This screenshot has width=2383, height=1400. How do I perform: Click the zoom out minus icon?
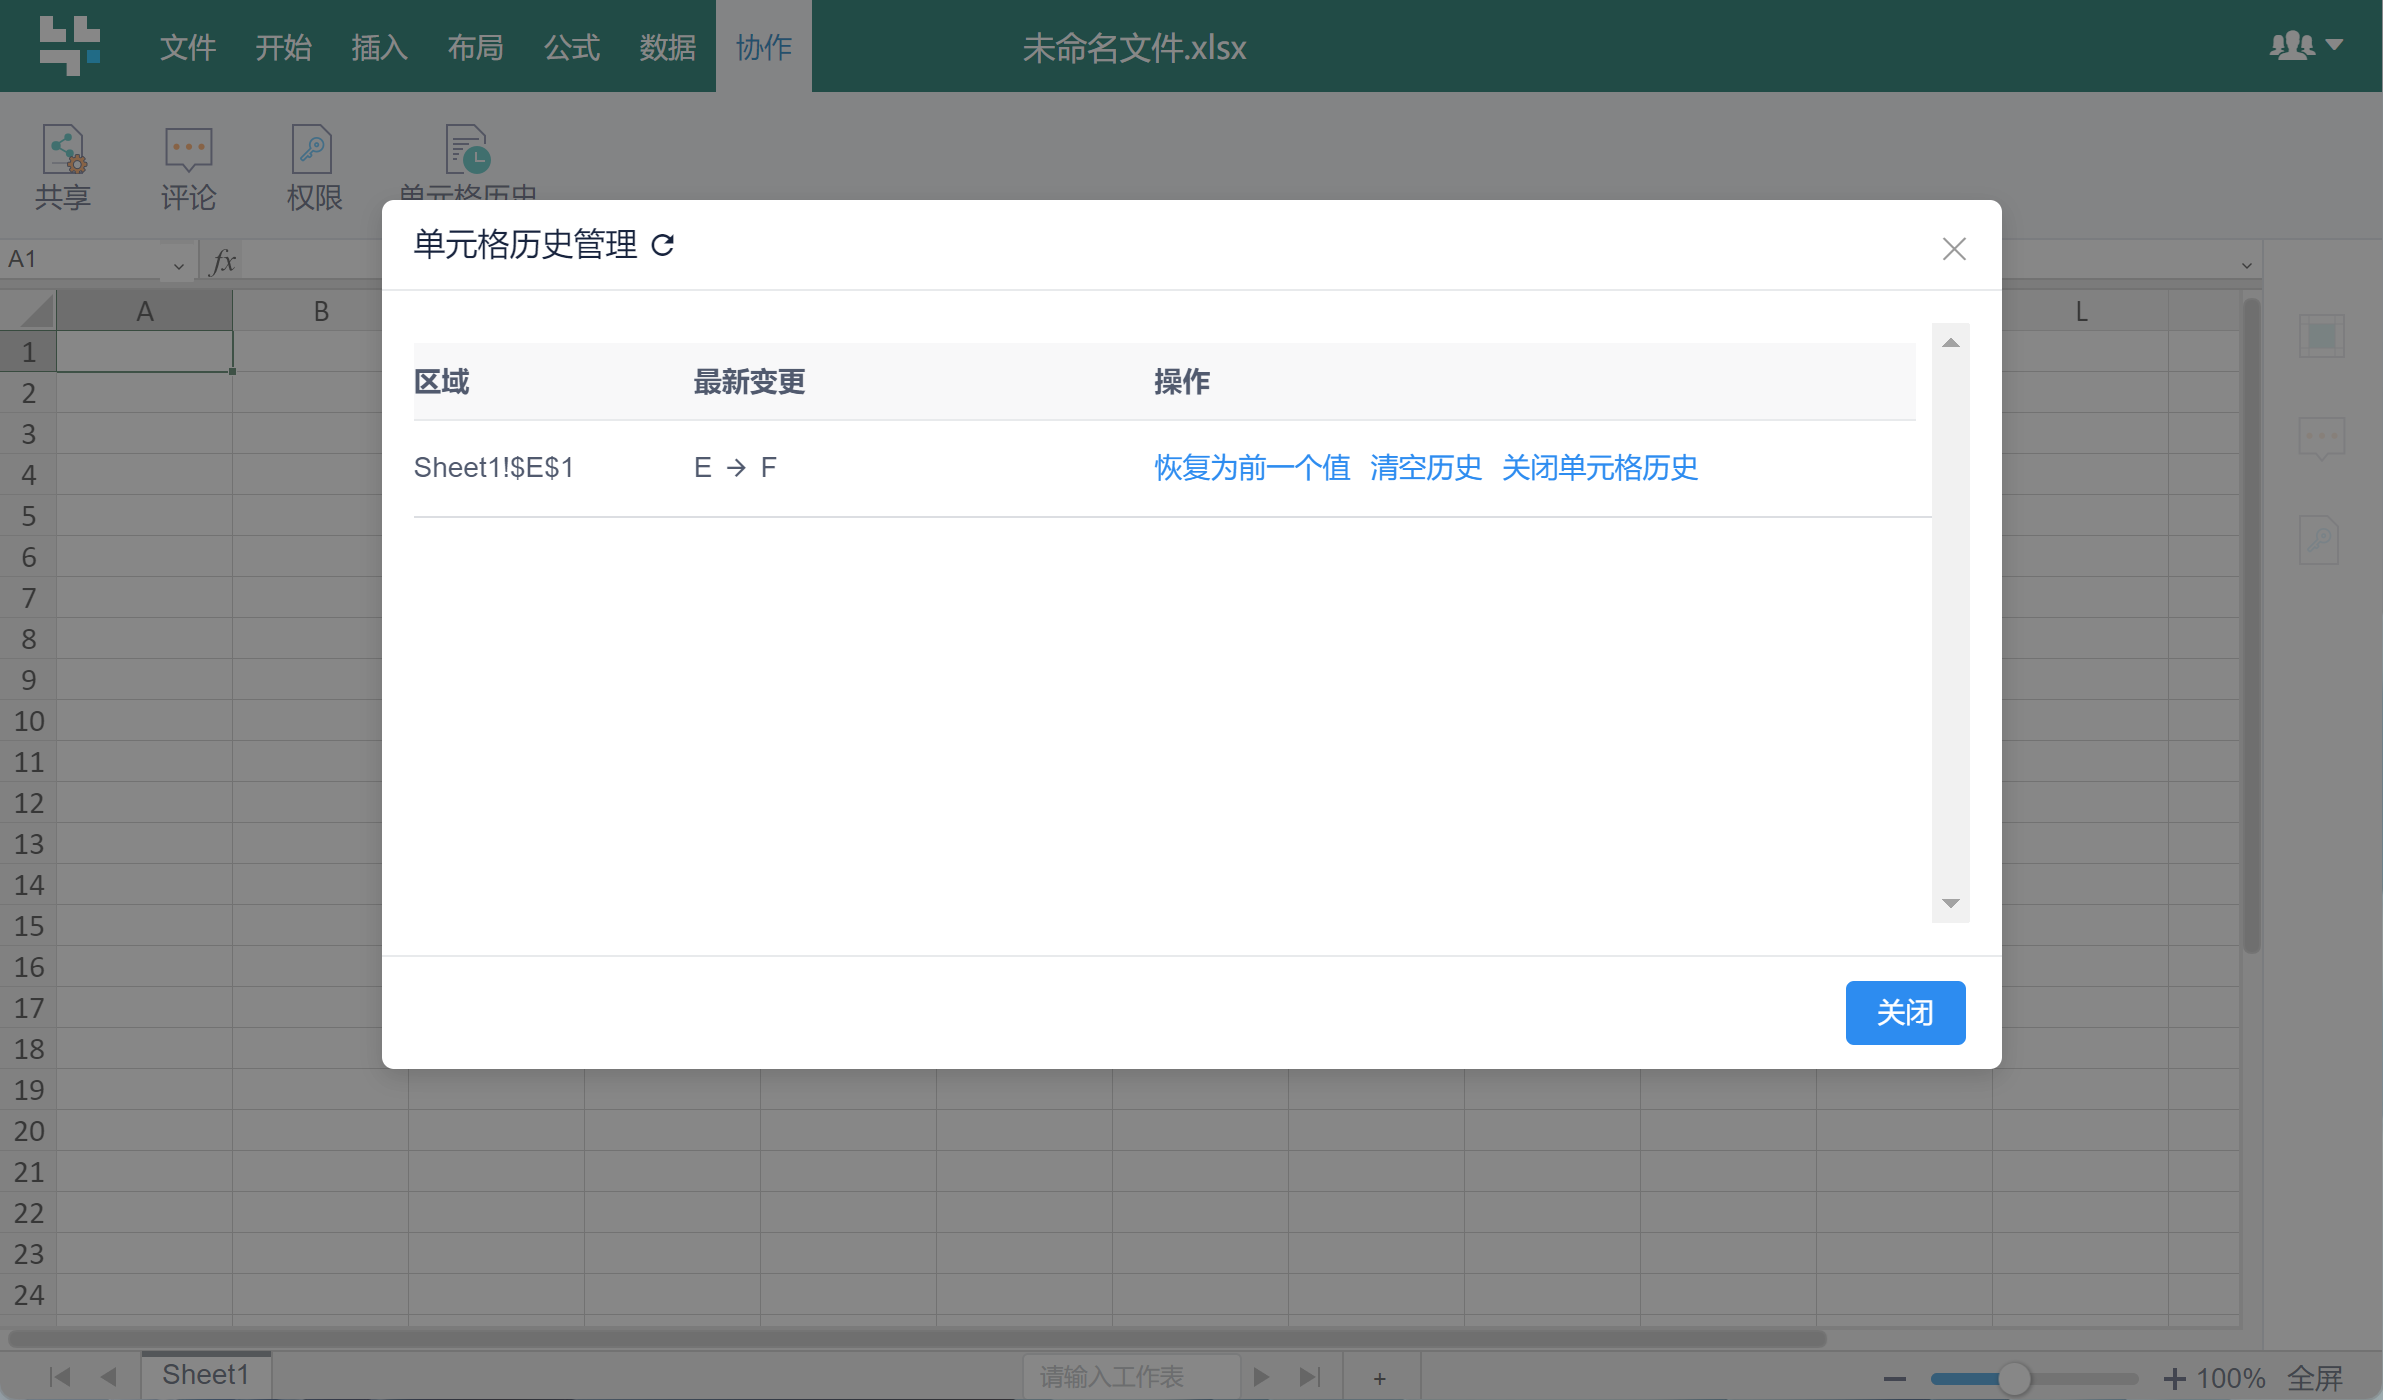pyautogui.click(x=1894, y=1379)
